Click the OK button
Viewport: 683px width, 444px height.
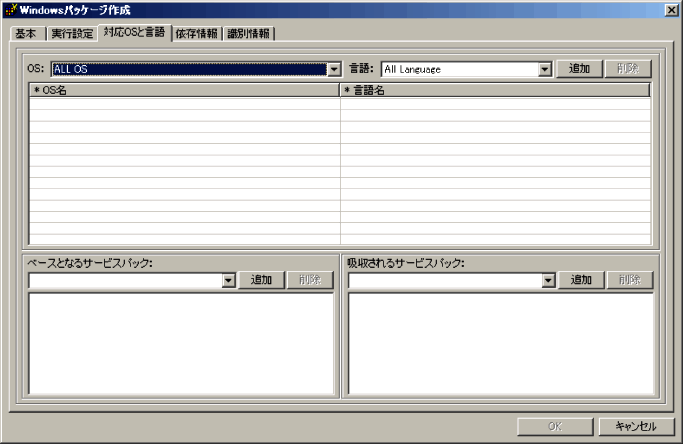555,427
